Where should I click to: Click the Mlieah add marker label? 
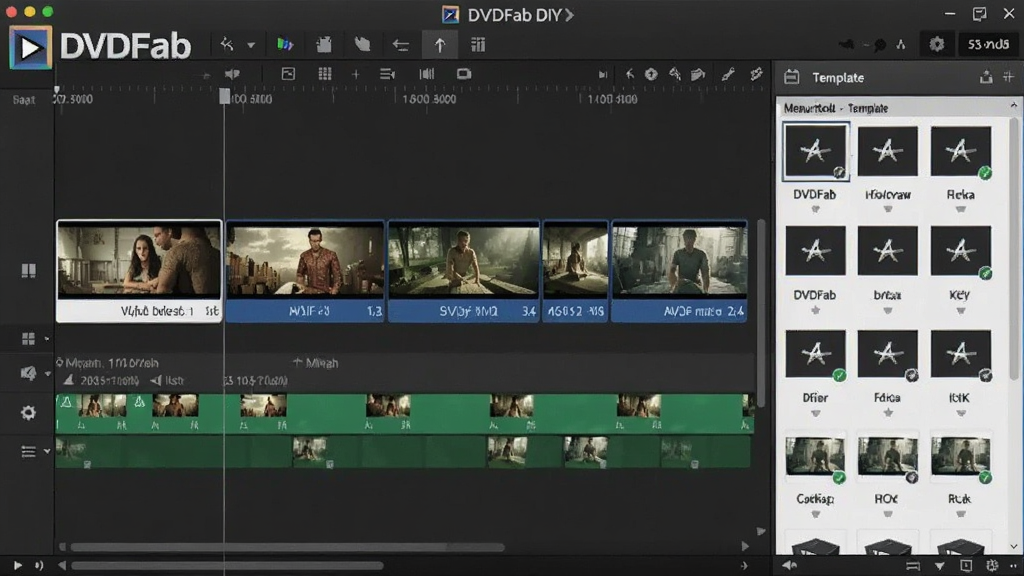[x=315, y=362]
